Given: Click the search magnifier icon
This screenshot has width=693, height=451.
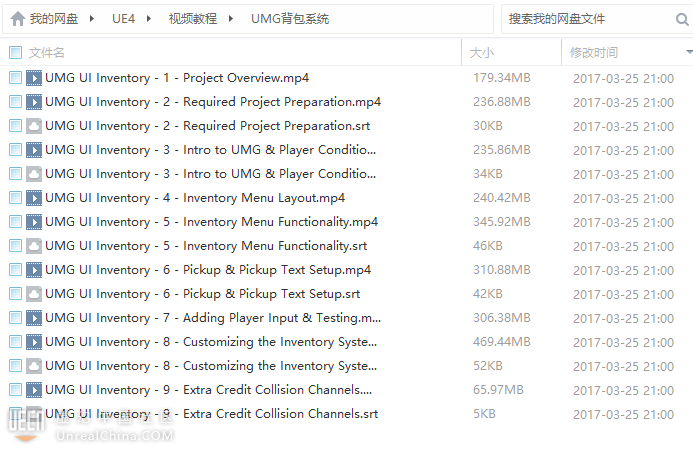Looking at the screenshot, I should 682,19.
